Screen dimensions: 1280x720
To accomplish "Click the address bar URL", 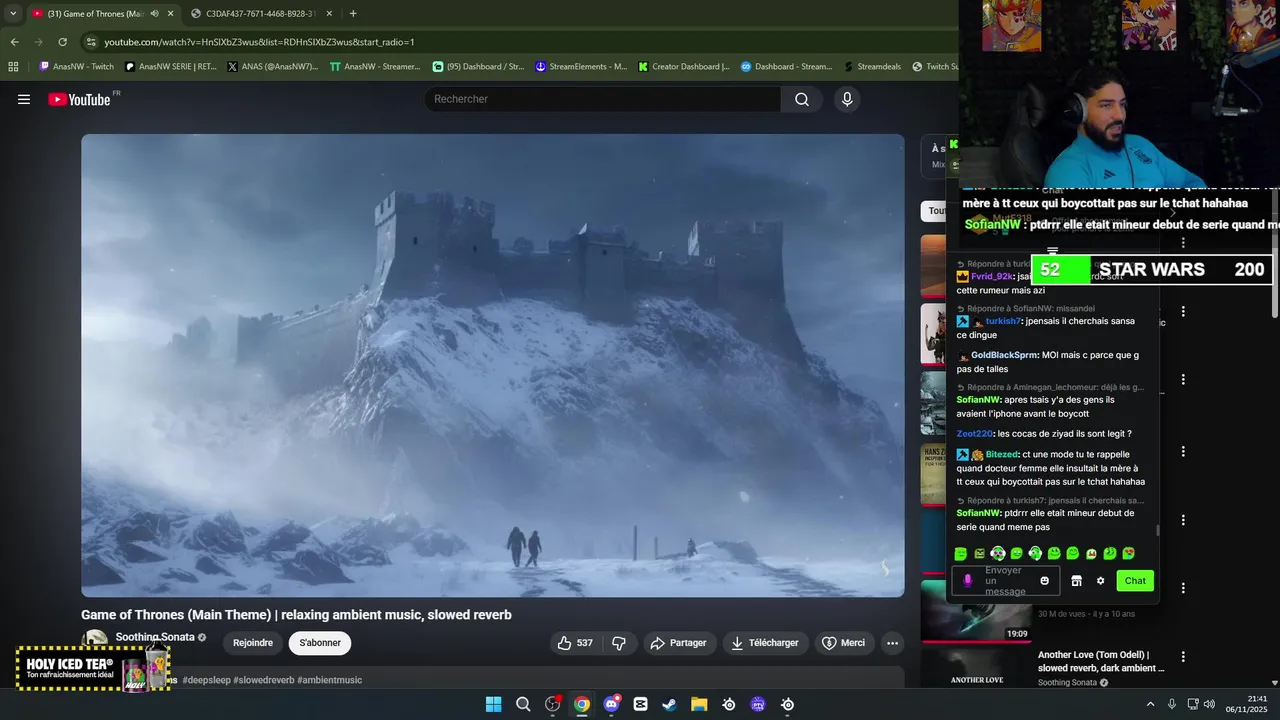I will [259, 42].
